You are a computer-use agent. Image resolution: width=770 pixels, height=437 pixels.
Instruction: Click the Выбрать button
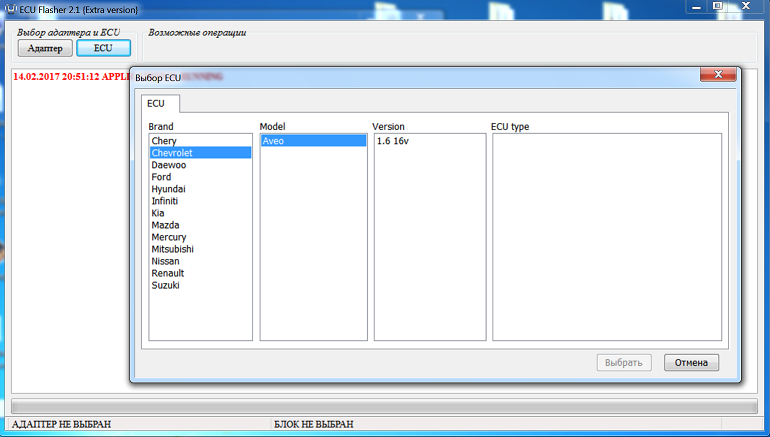tap(624, 363)
